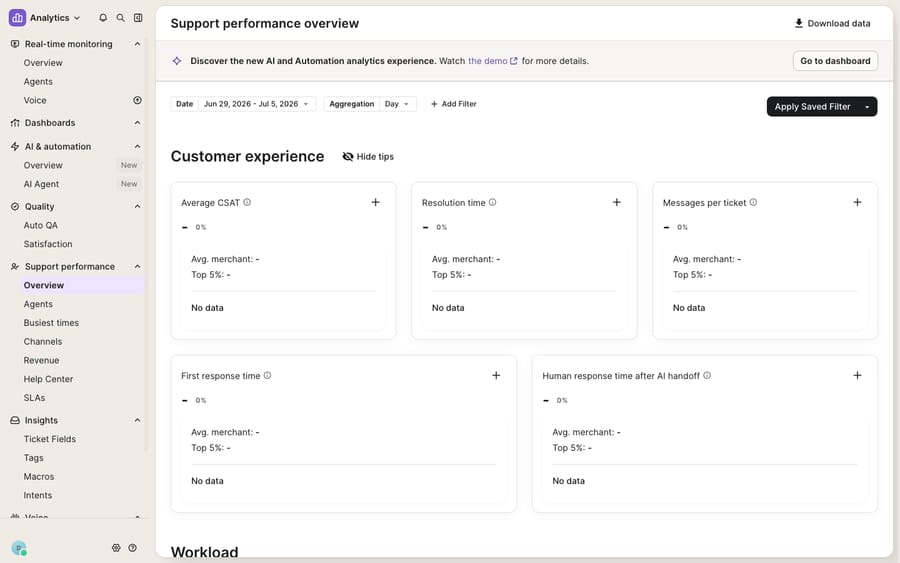Collapse the AI & automation section

[137, 146]
